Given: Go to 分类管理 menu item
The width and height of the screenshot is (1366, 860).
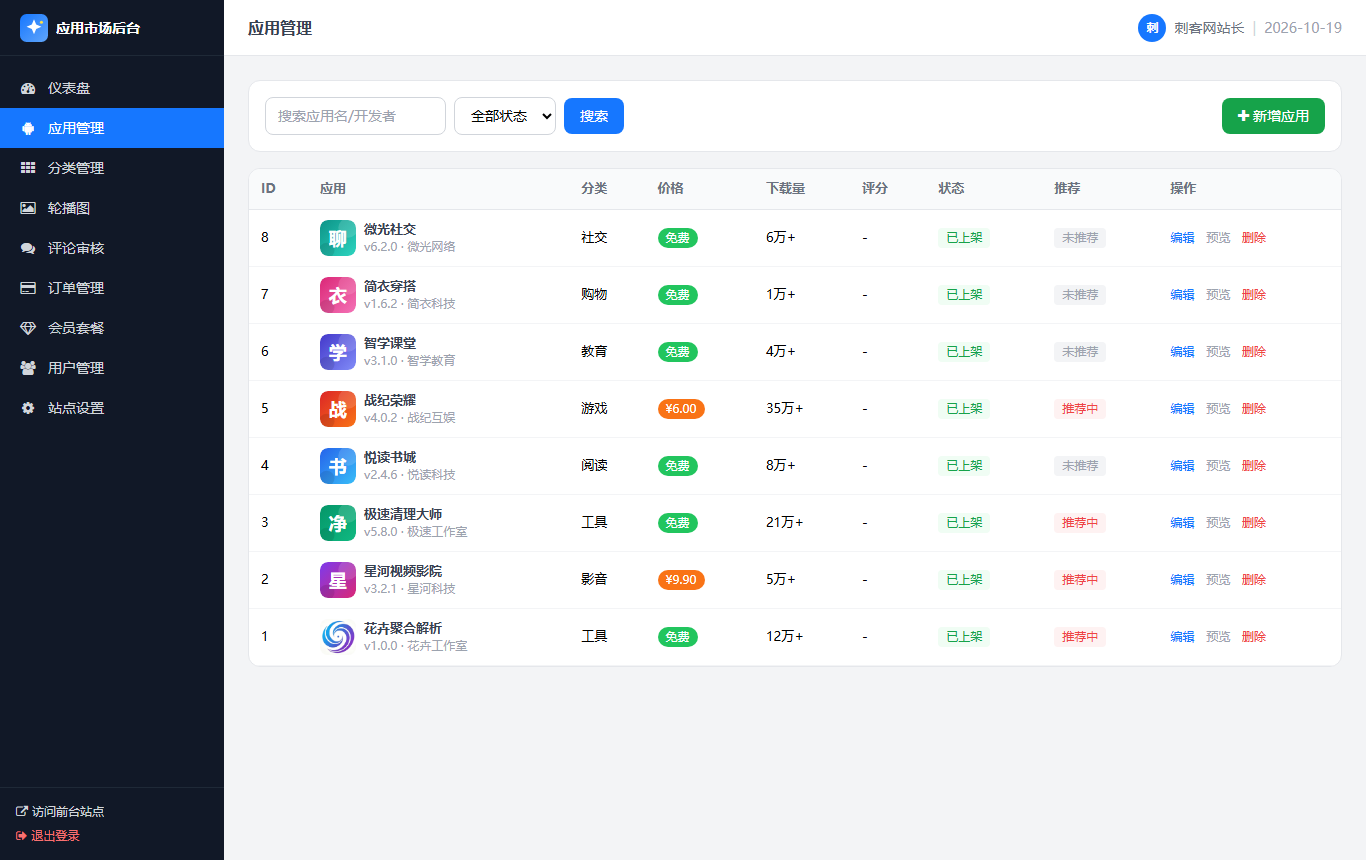Looking at the screenshot, I should pyautogui.click(x=112, y=168).
